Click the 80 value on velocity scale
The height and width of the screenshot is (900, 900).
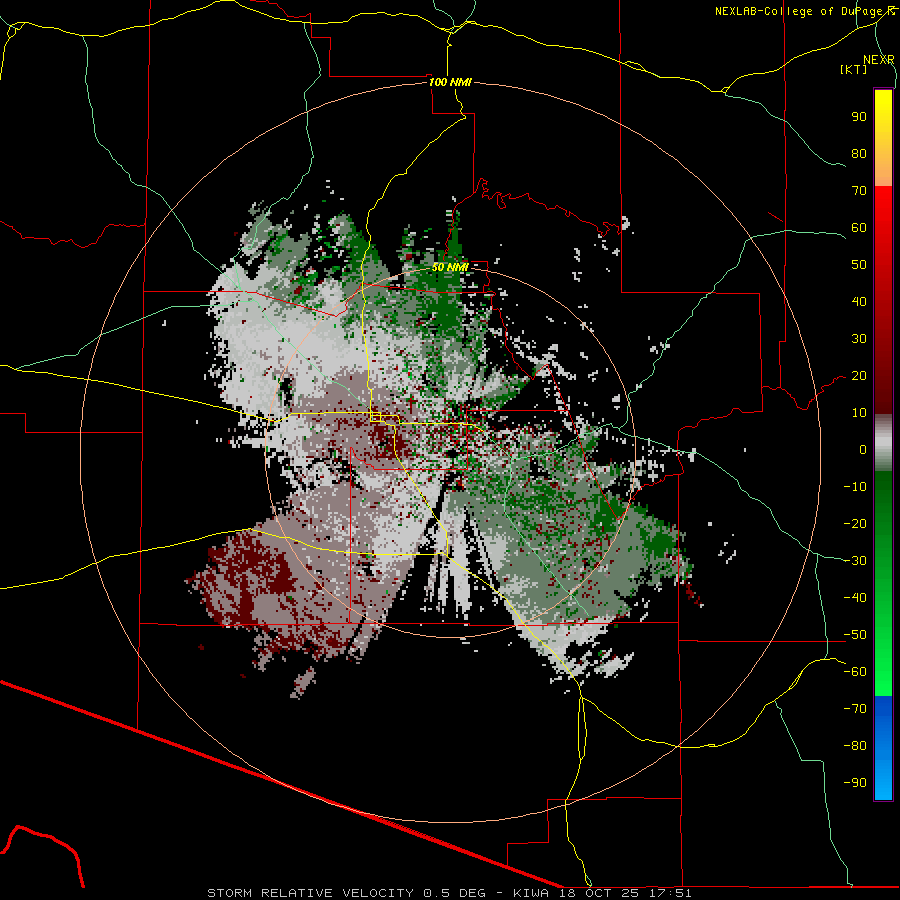(859, 154)
